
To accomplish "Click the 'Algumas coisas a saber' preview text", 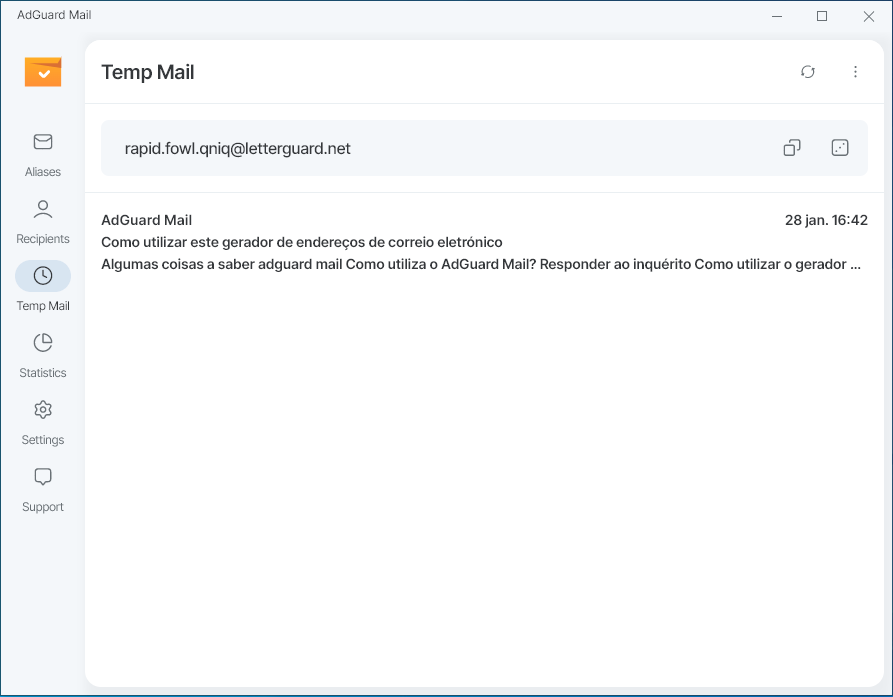I will click(x=480, y=264).
